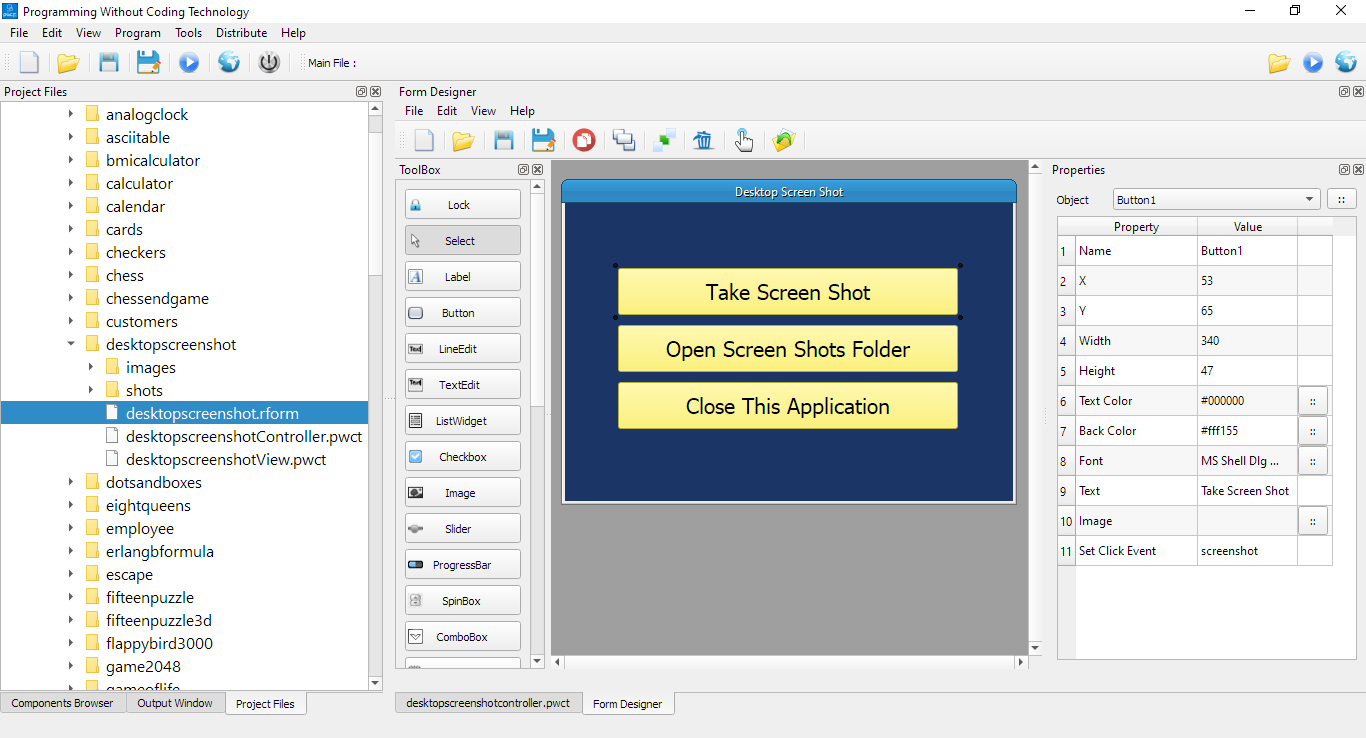Screen dimensions: 1366x738
Task: Click the blue Run play icon in main toolbar
Action: [x=189, y=63]
